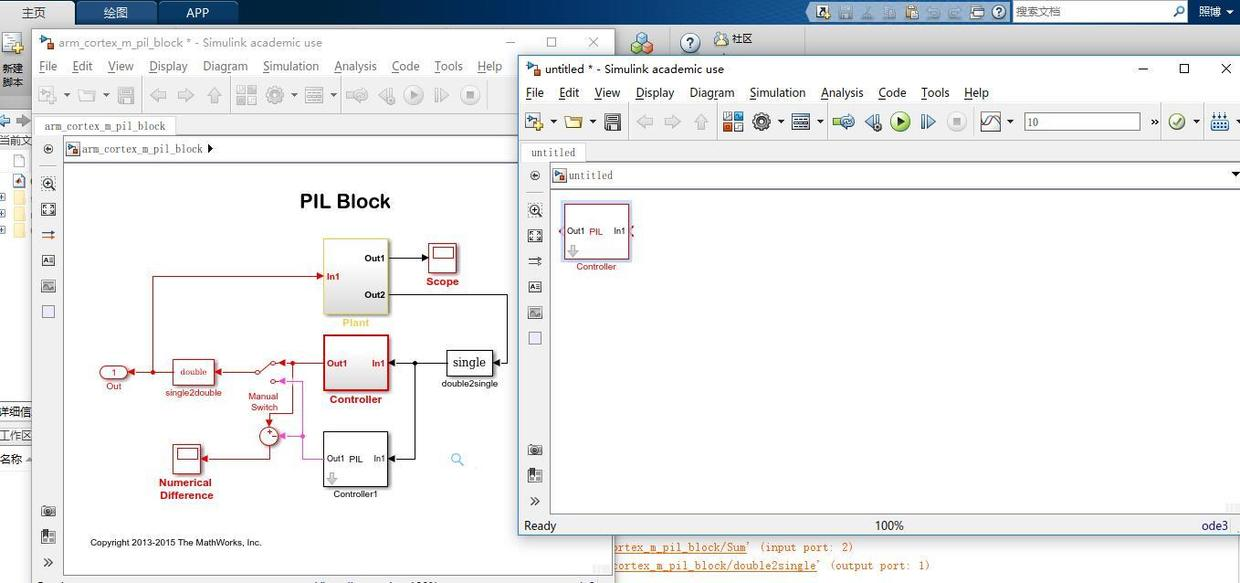Select Annotation tool in arm_cortex palette

[x=49, y=260]
